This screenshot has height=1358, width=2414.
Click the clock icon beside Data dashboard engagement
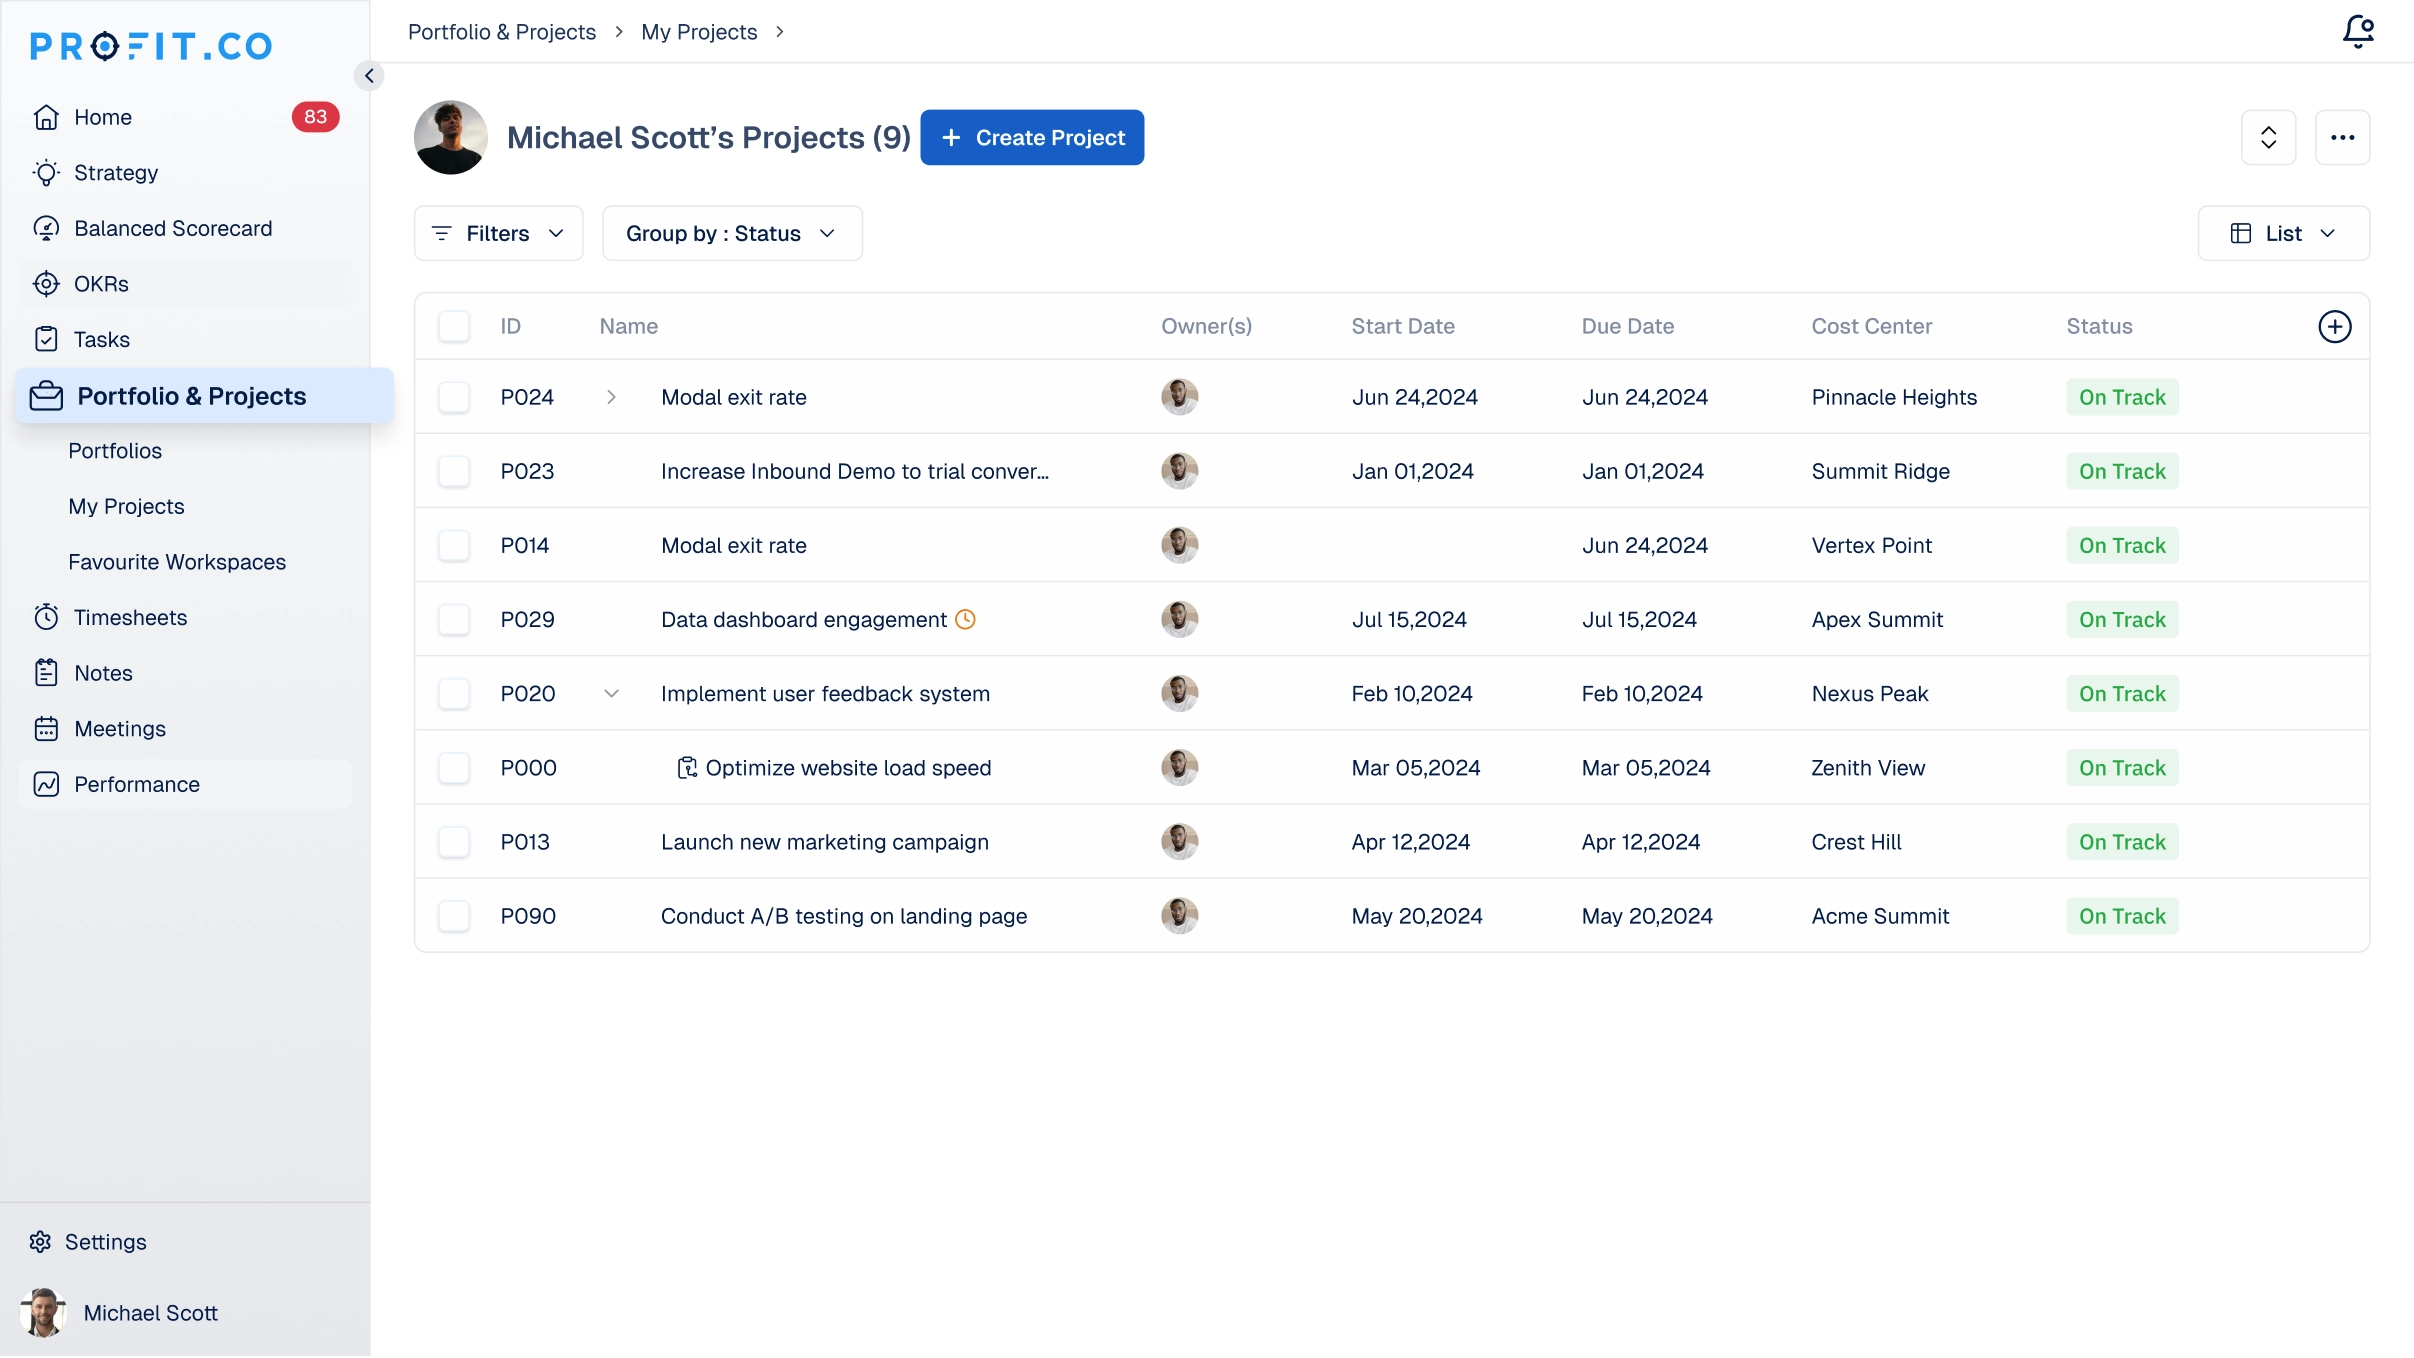point(965,620)
